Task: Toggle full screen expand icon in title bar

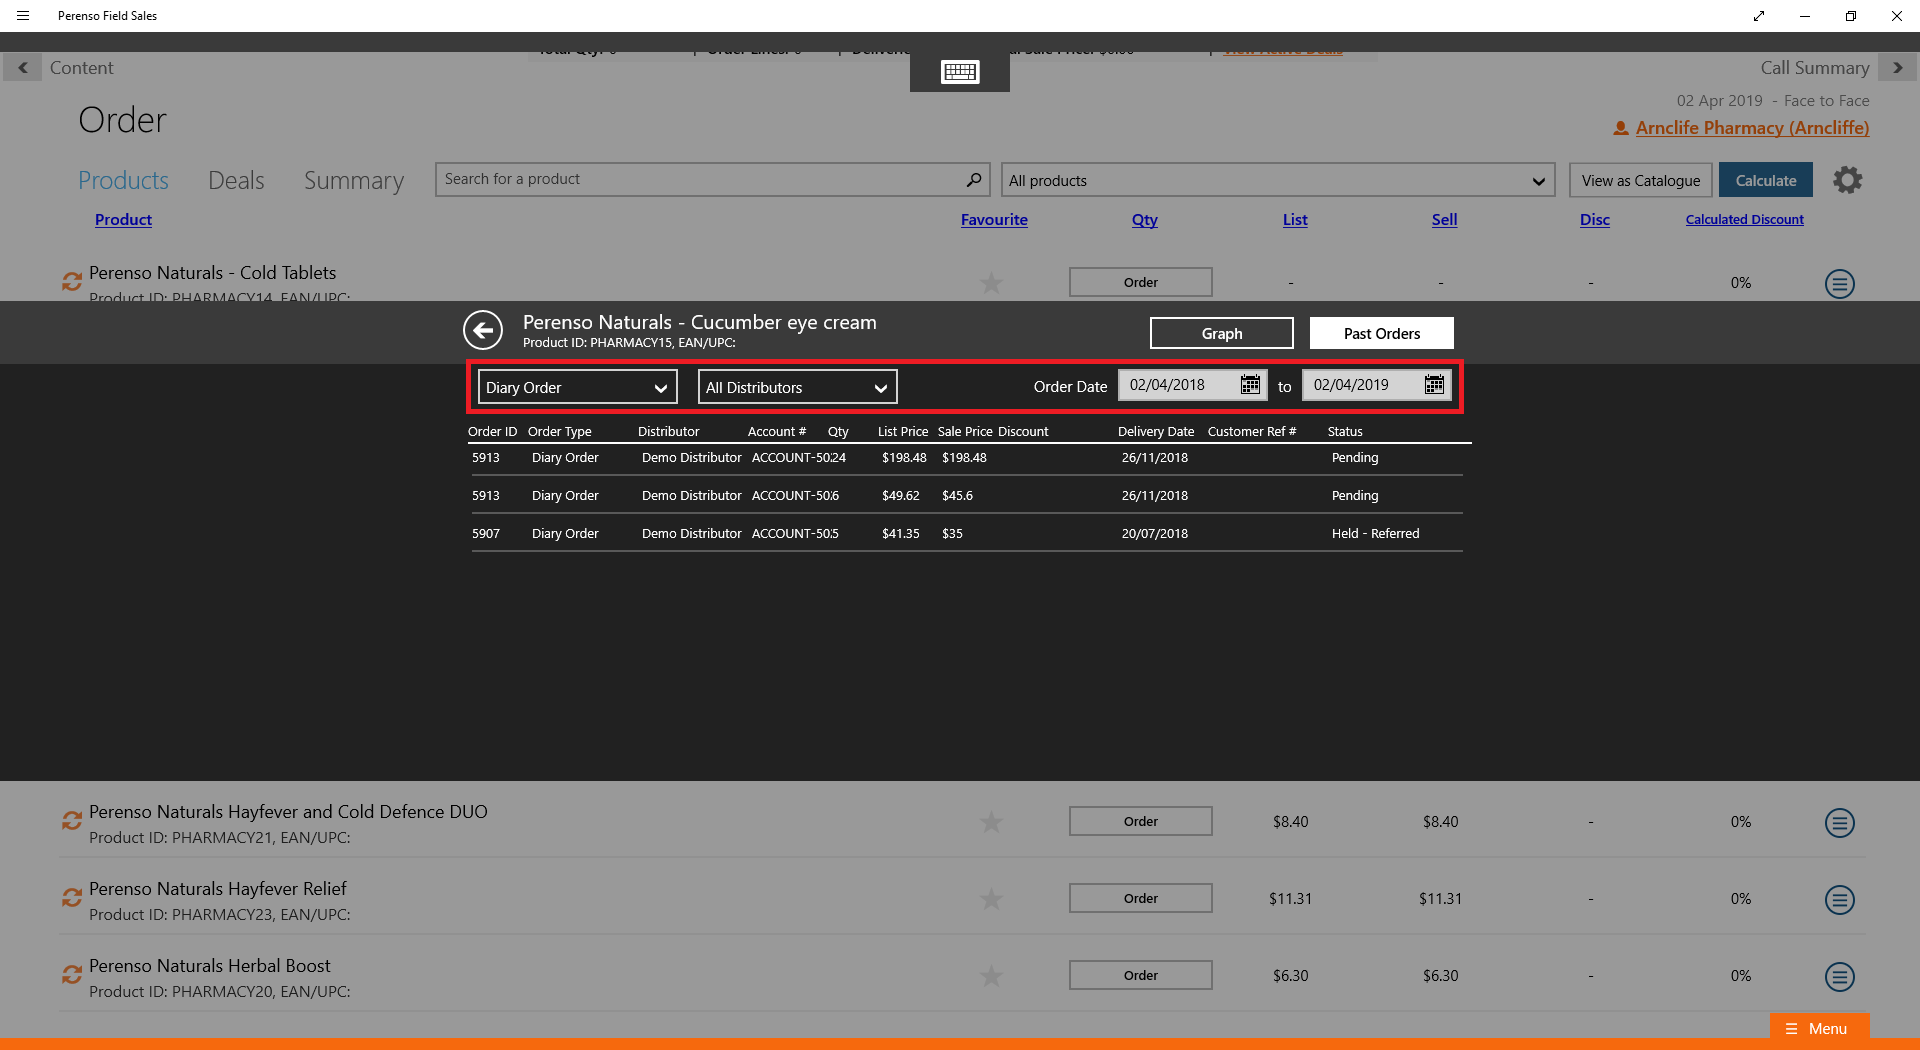Action: coord(1759,16)
